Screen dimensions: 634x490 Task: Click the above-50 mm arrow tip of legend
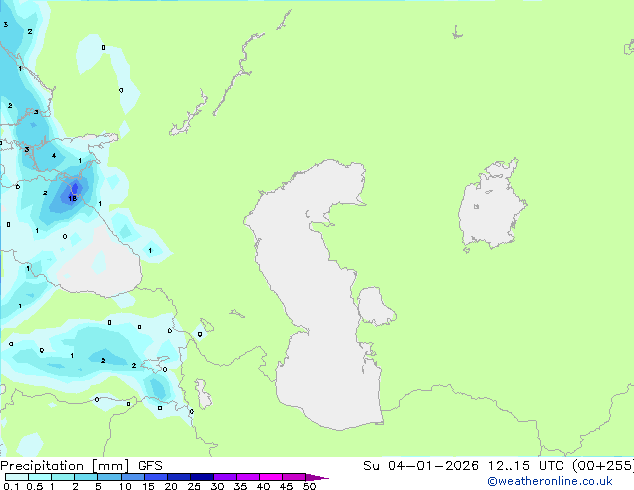click(317, 477)
